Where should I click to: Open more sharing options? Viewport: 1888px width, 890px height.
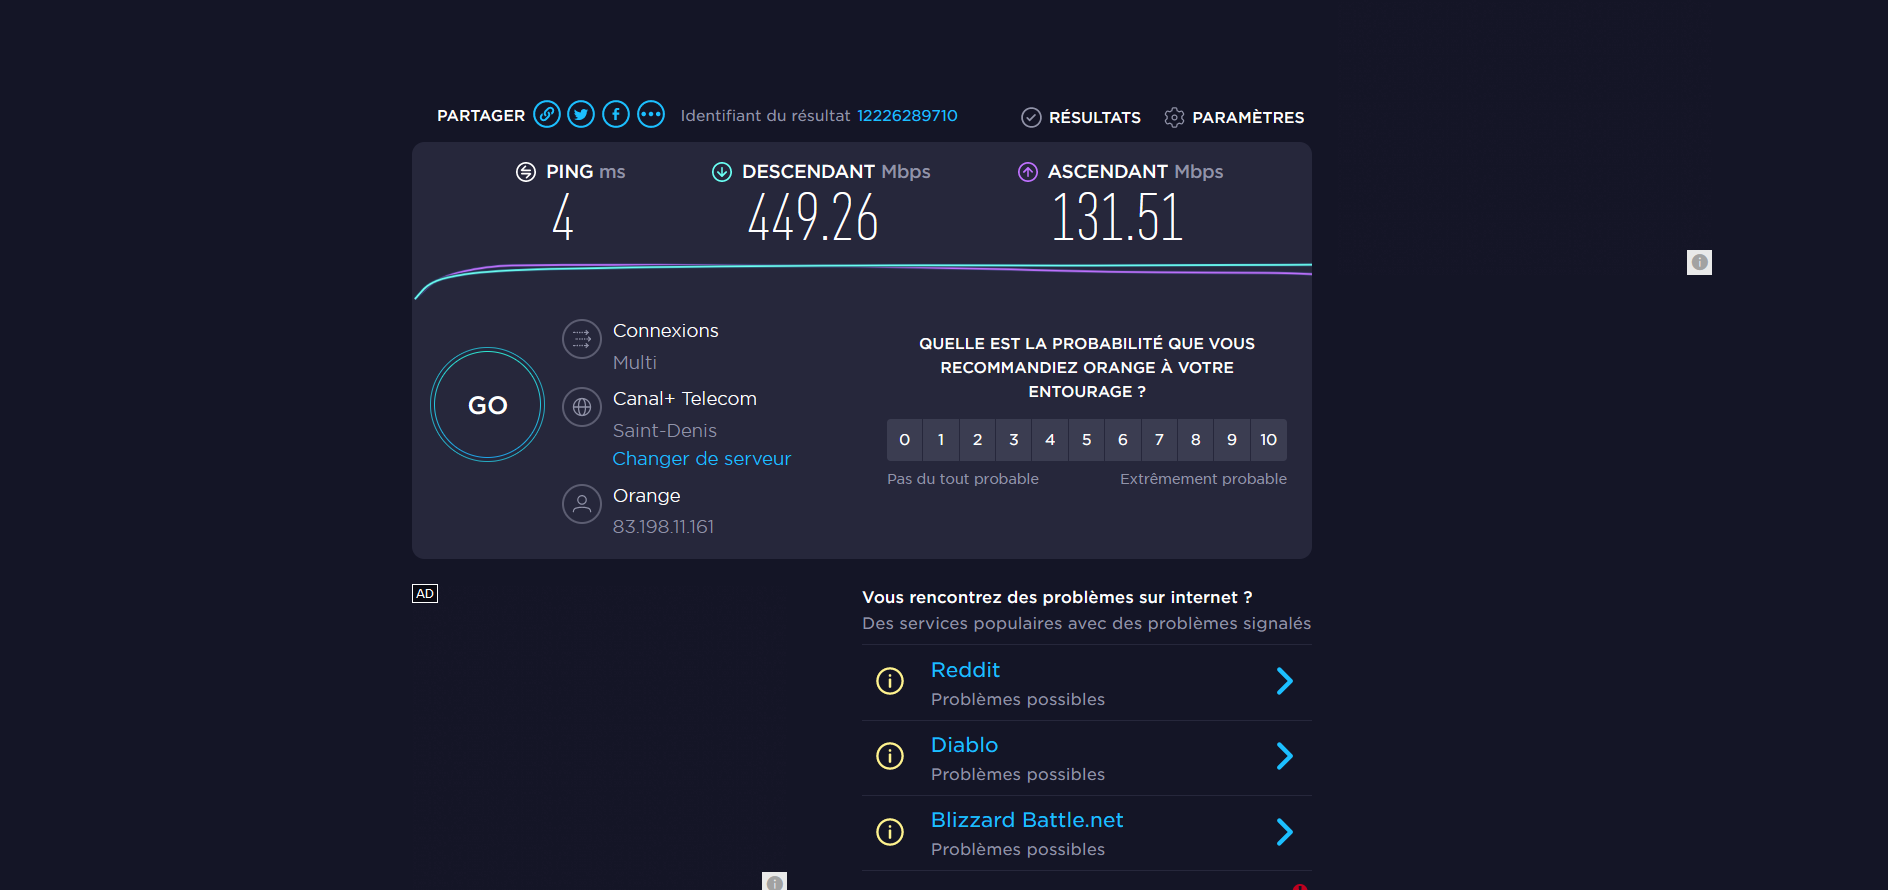[651, 115]
